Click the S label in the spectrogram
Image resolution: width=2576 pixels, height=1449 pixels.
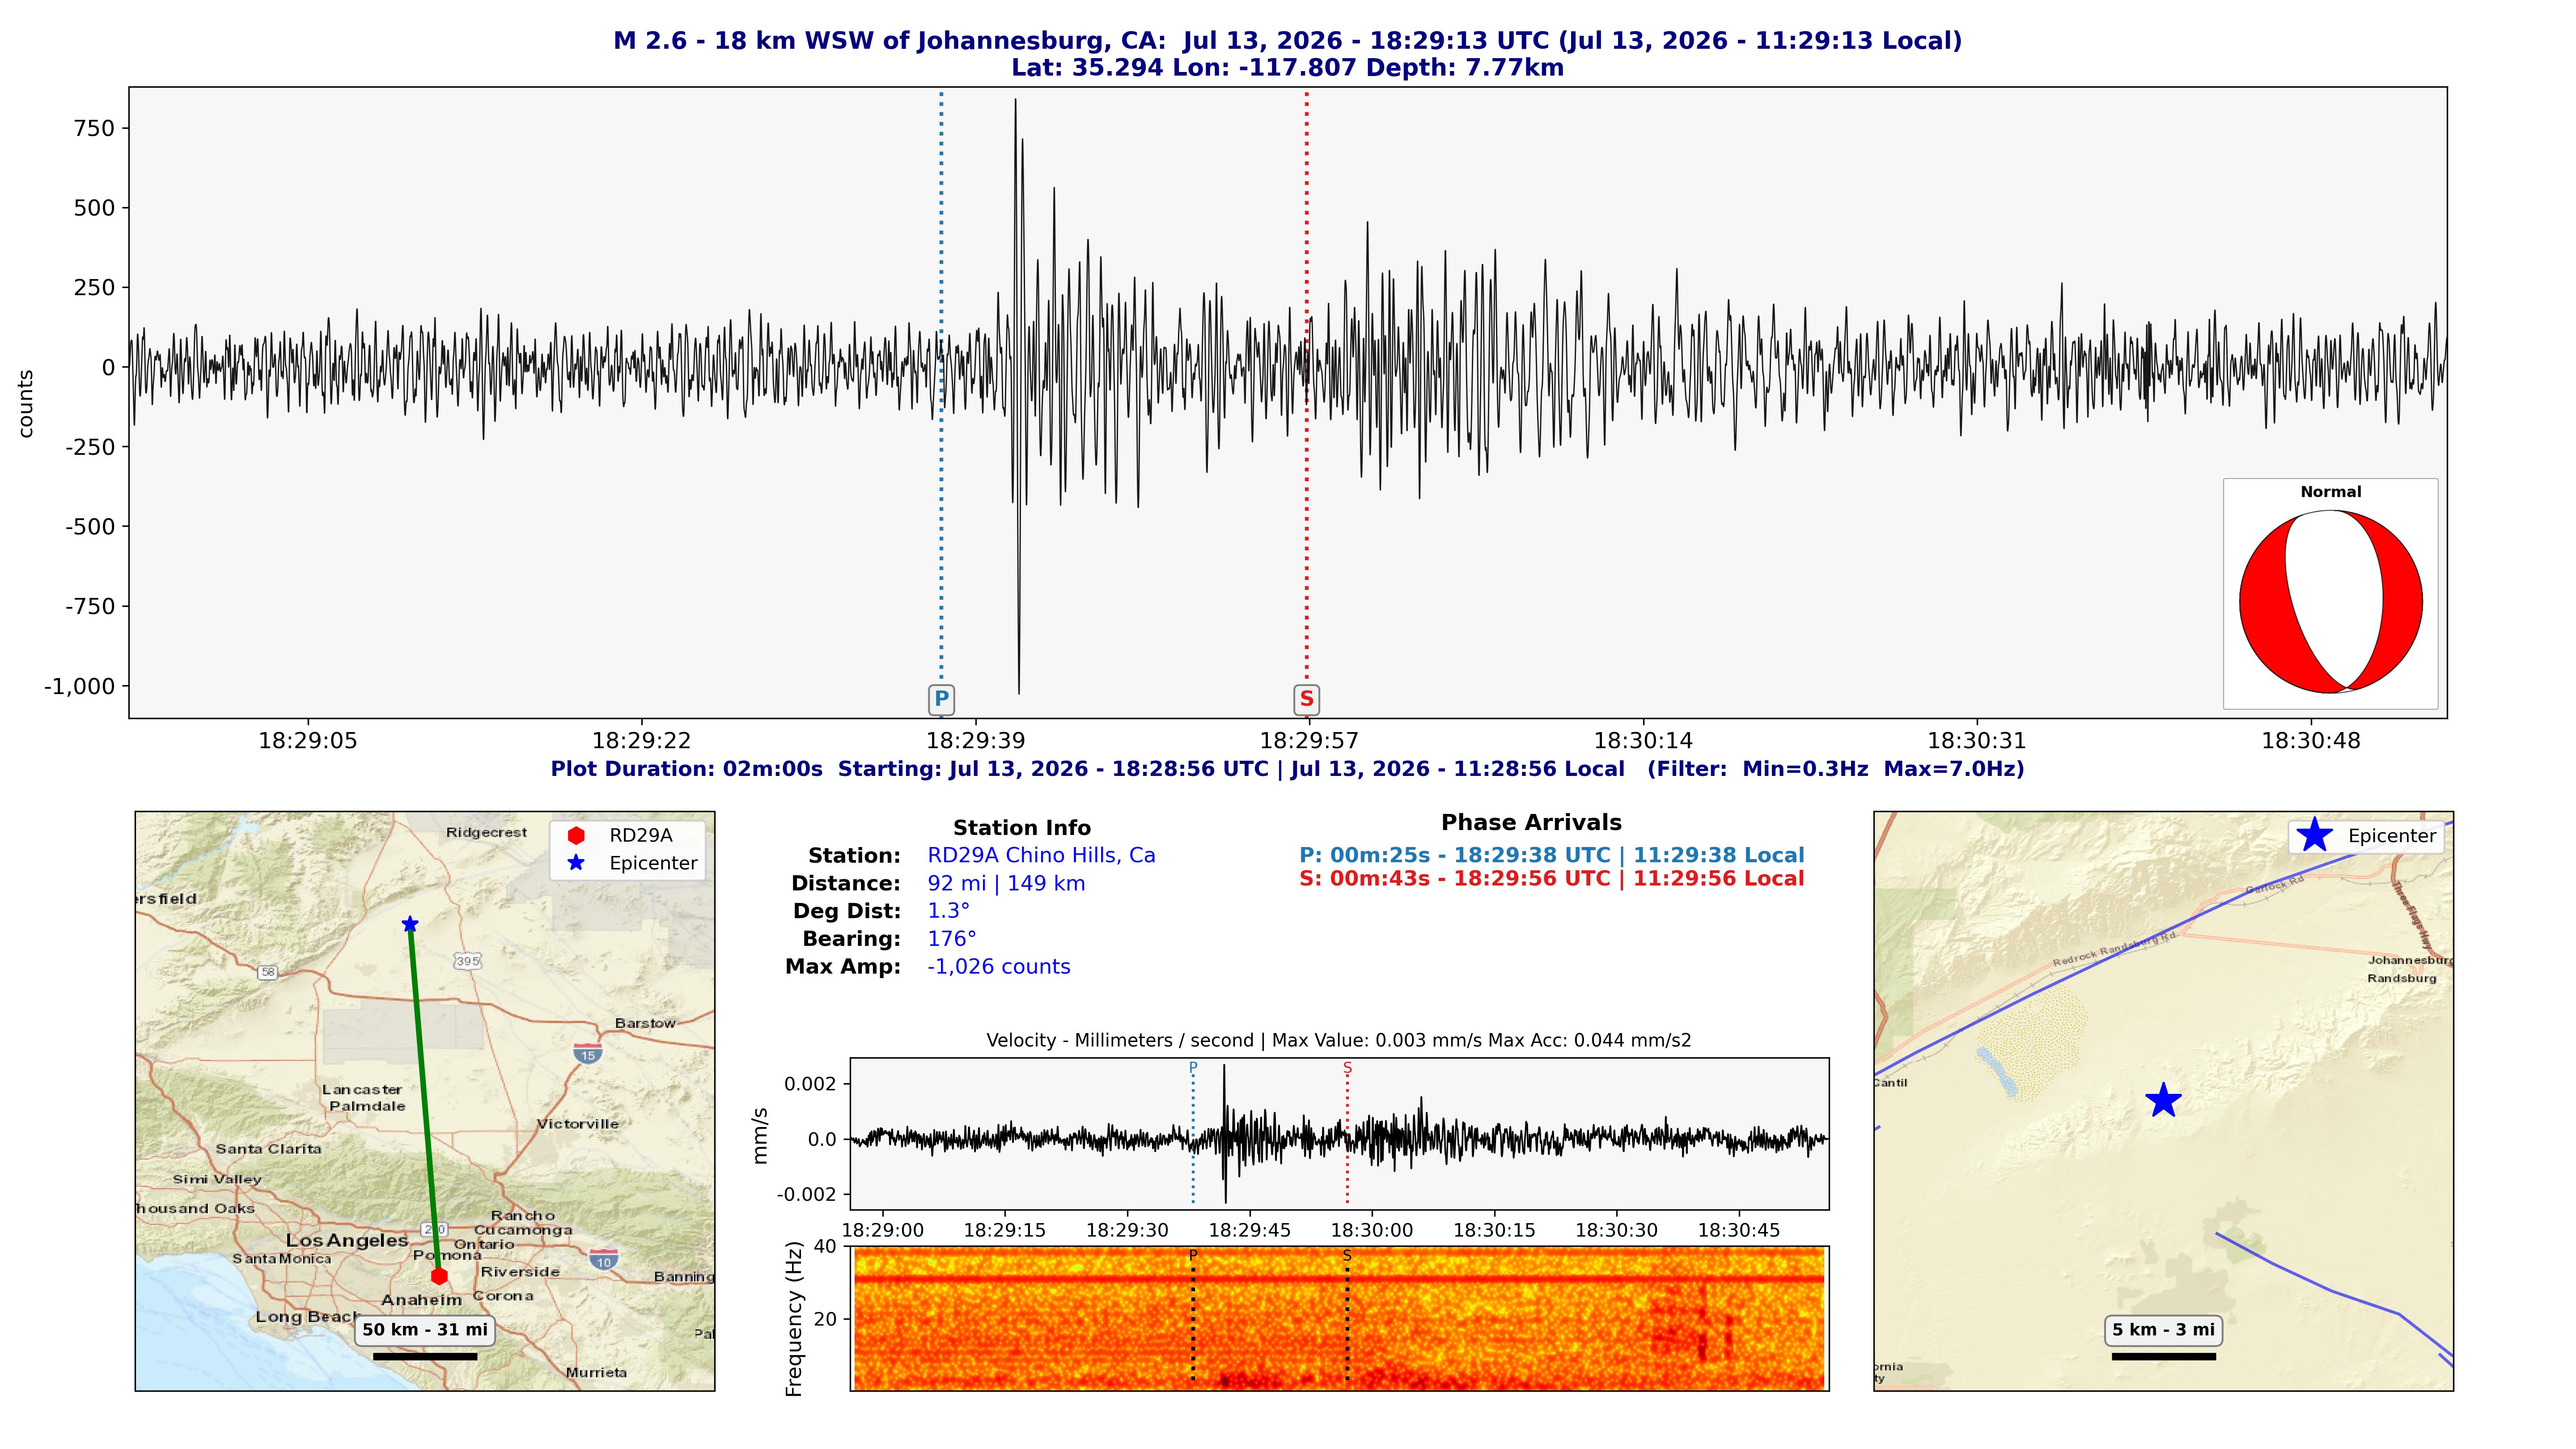coord(1347,1256)
